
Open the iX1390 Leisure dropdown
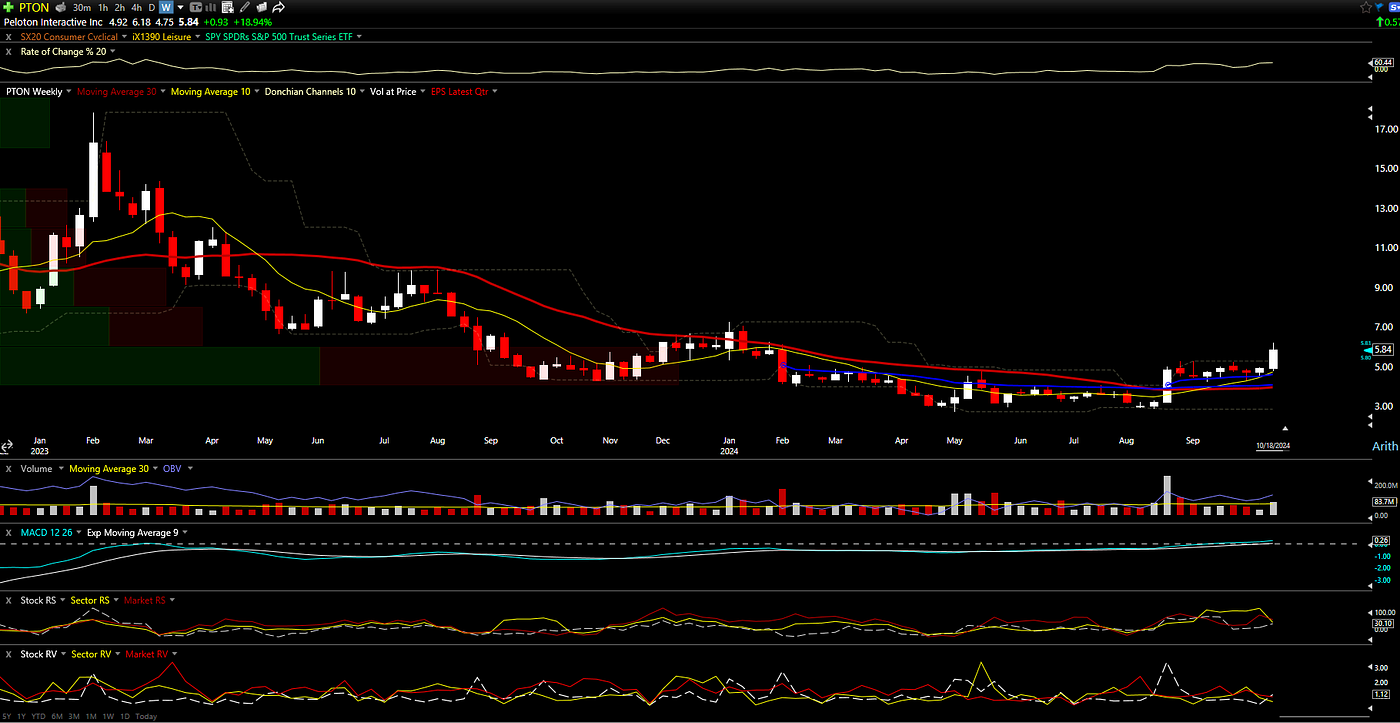(198, 37)
